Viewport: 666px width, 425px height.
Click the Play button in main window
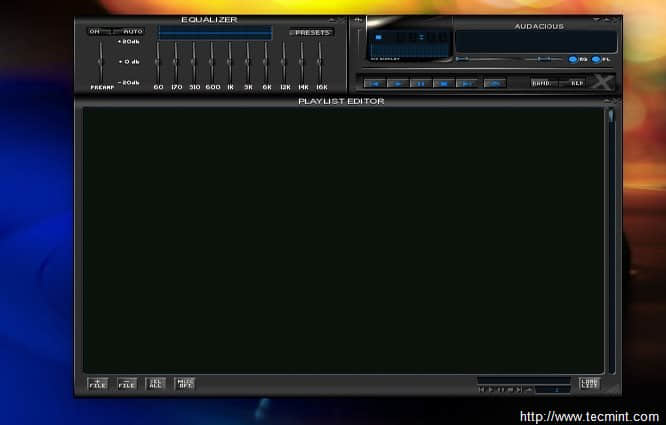coord(398,84)
